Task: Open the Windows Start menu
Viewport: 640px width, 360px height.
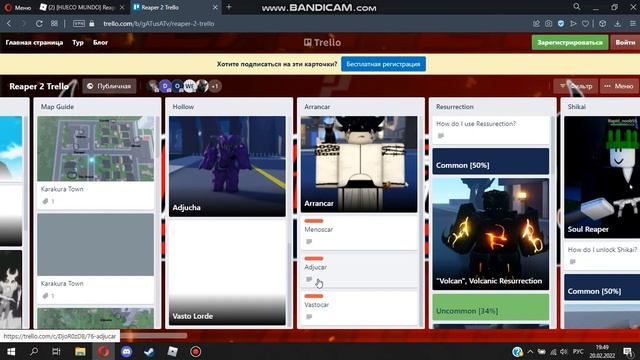Action: 11,351
